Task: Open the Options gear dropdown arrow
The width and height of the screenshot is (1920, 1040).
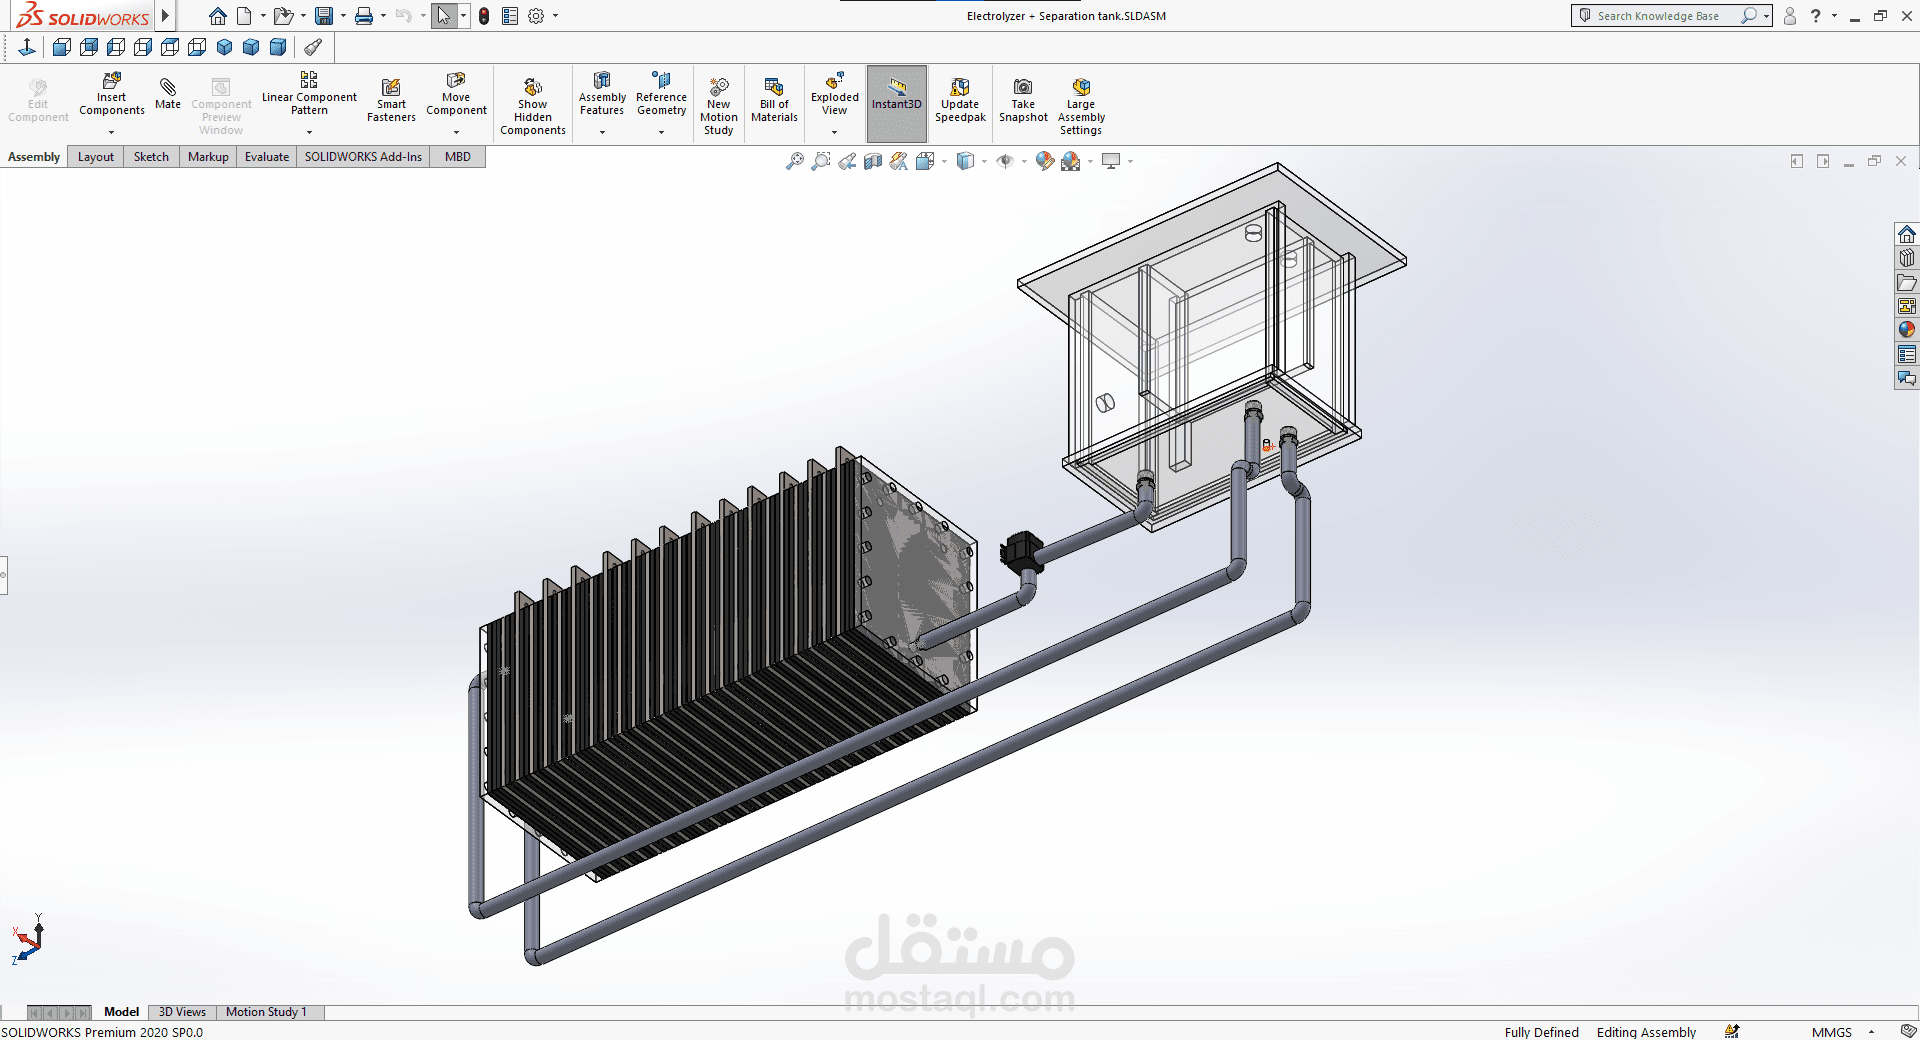Action: (x=556, y=16)
